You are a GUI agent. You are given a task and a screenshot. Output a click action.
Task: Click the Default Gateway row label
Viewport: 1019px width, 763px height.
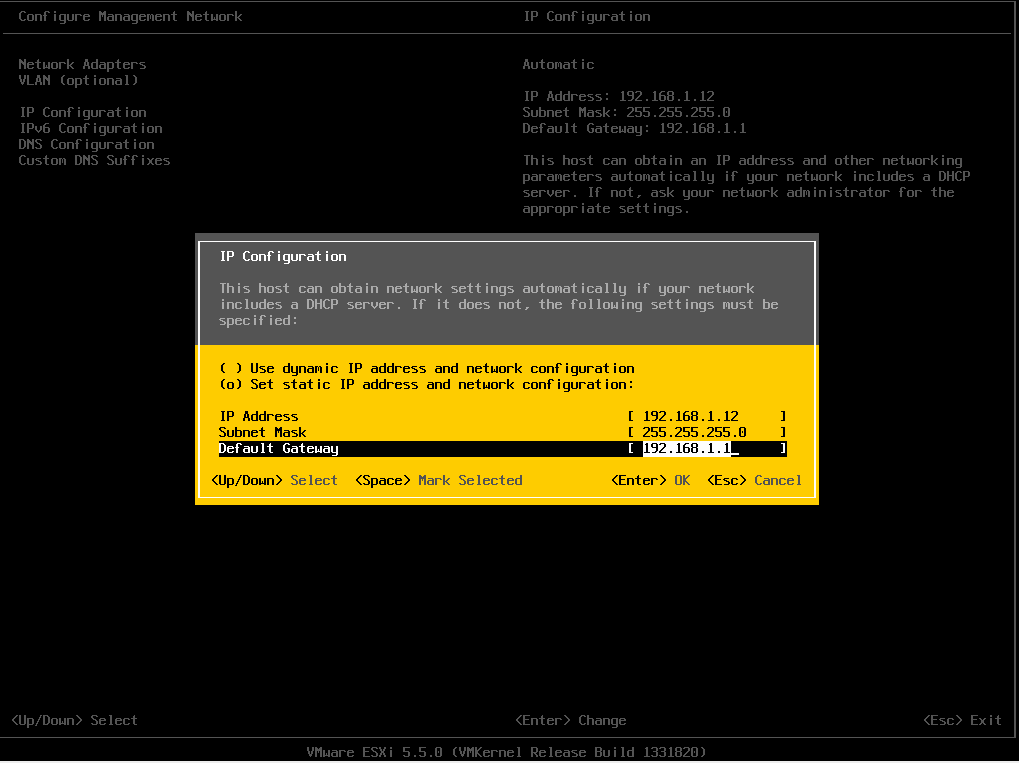coord(278,448)
